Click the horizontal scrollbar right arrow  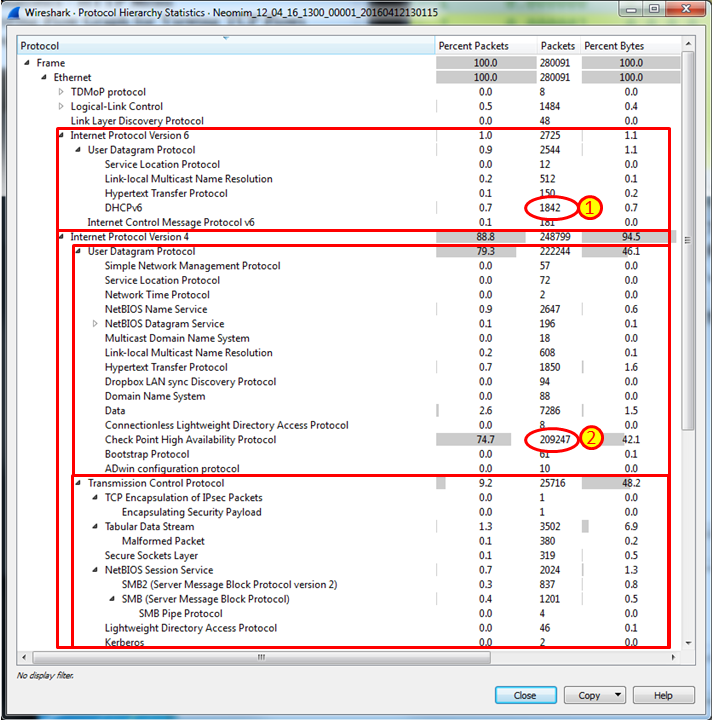pos(673,657)
